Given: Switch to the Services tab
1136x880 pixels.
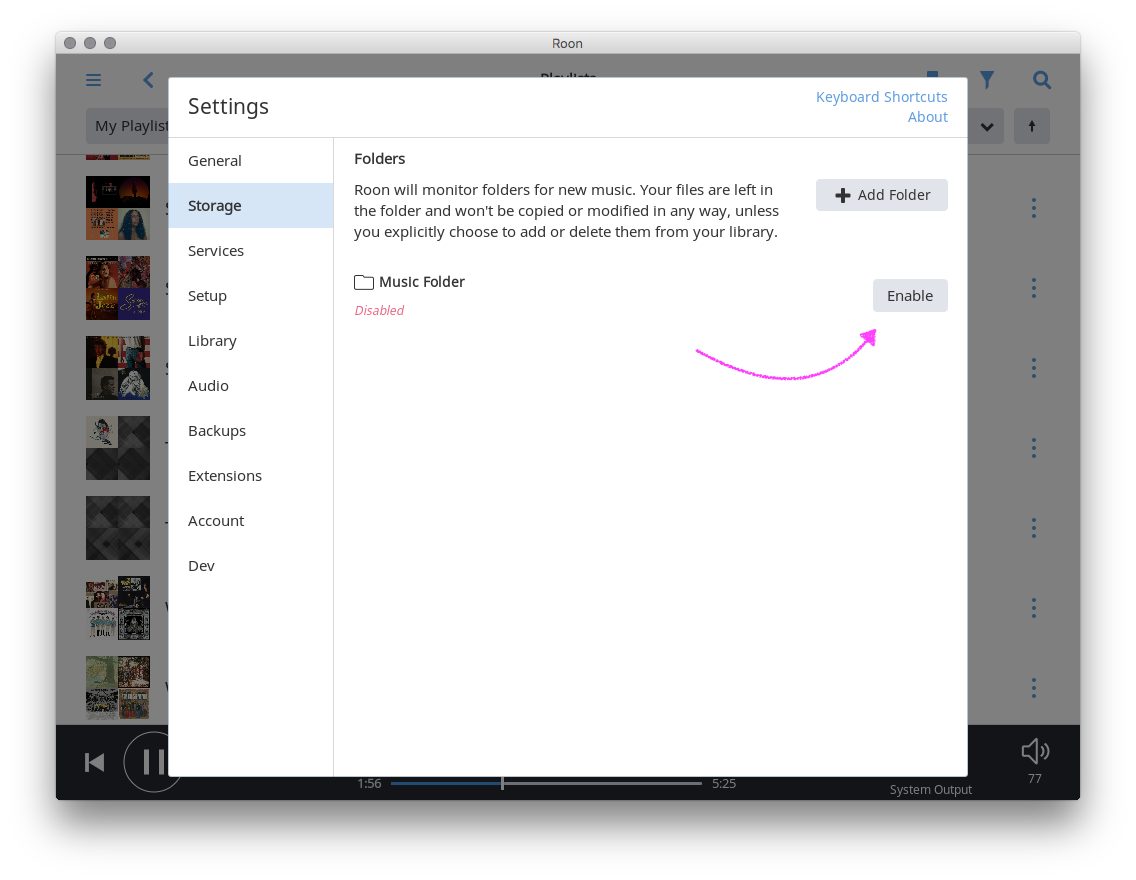Looking at the screenshot, I should click(x=251, y=251).
